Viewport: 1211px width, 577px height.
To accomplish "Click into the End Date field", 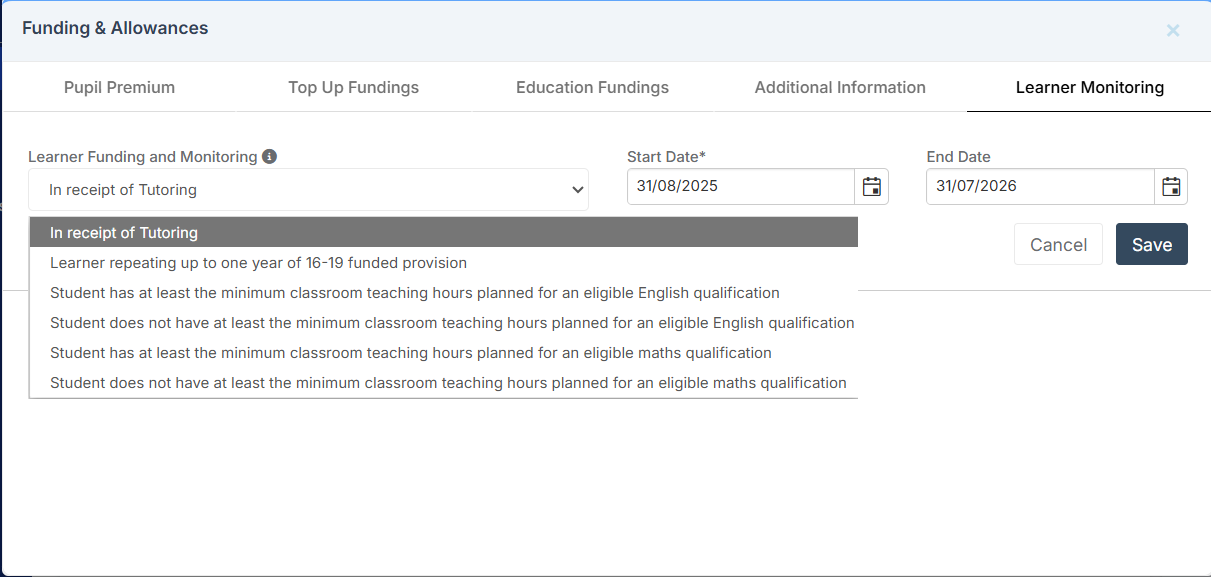I will pyautogui.click(x=1040, y=187).
